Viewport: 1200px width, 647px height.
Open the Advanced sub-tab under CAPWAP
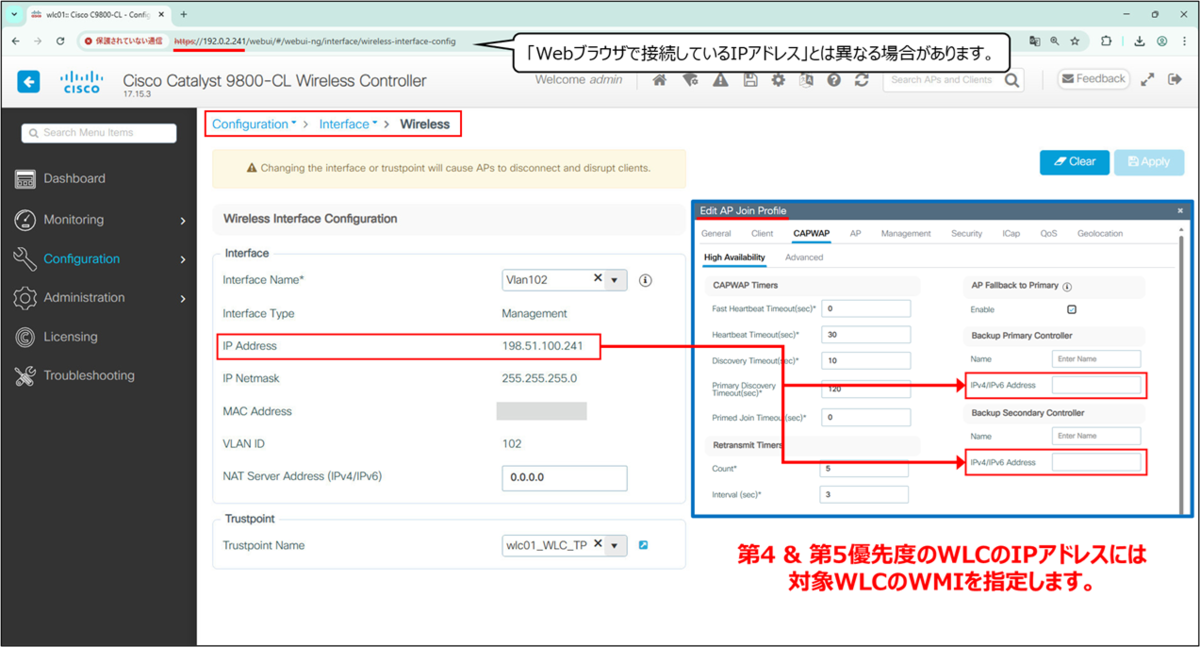[804, 258]
